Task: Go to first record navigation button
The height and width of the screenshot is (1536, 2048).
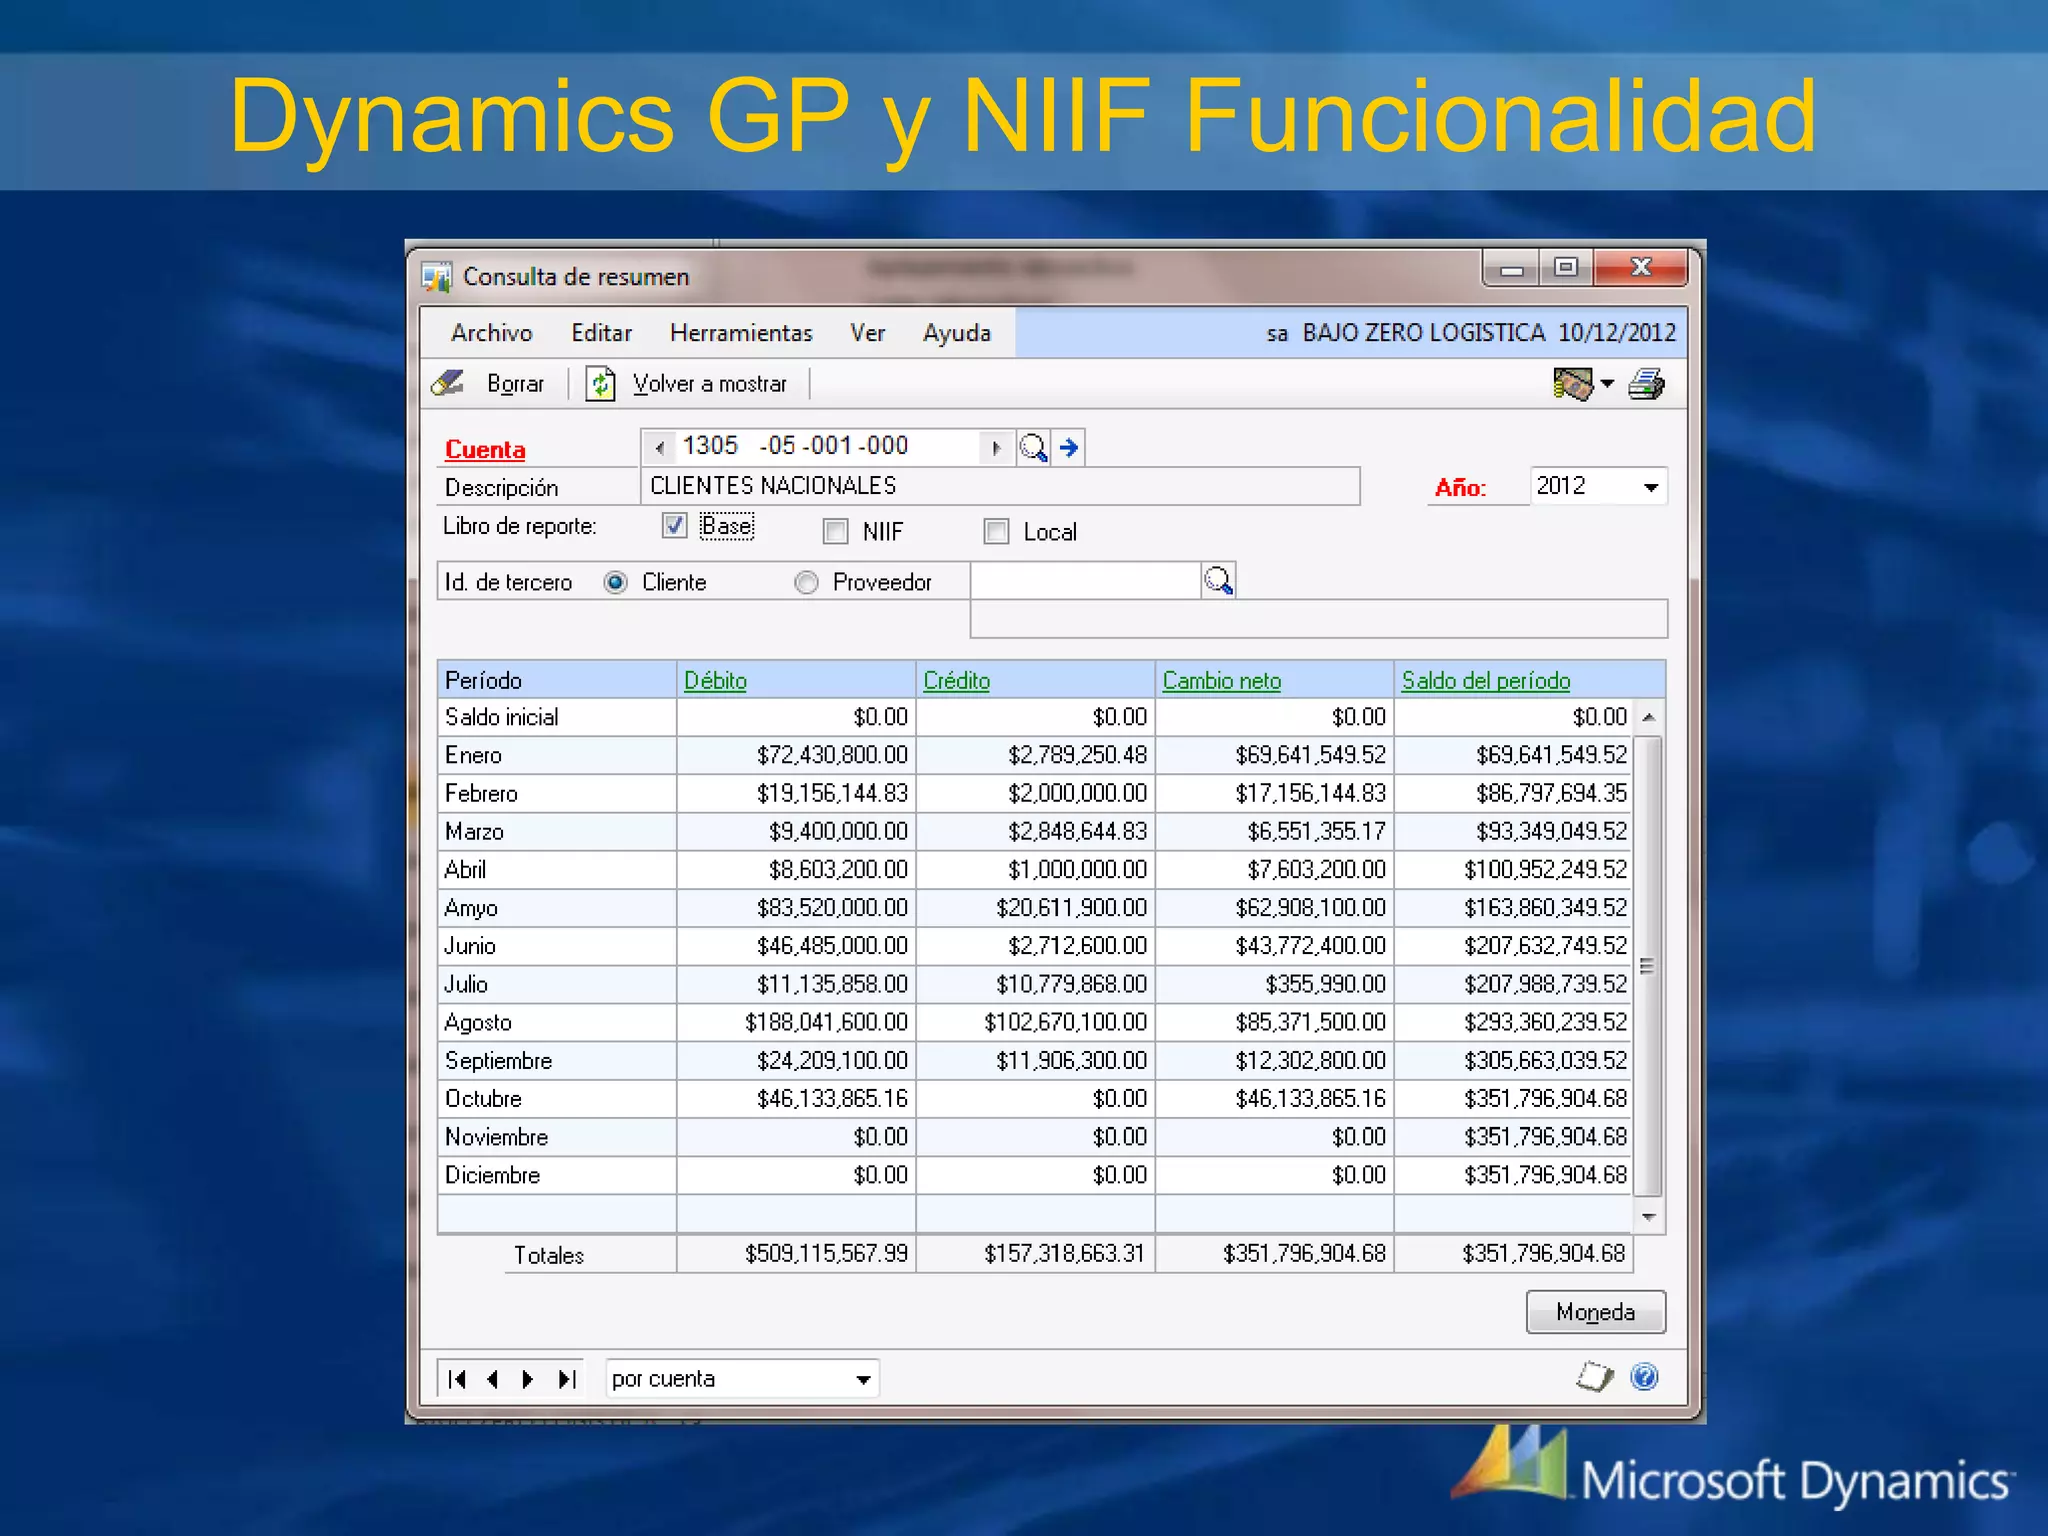Action: click(457, 1379)
